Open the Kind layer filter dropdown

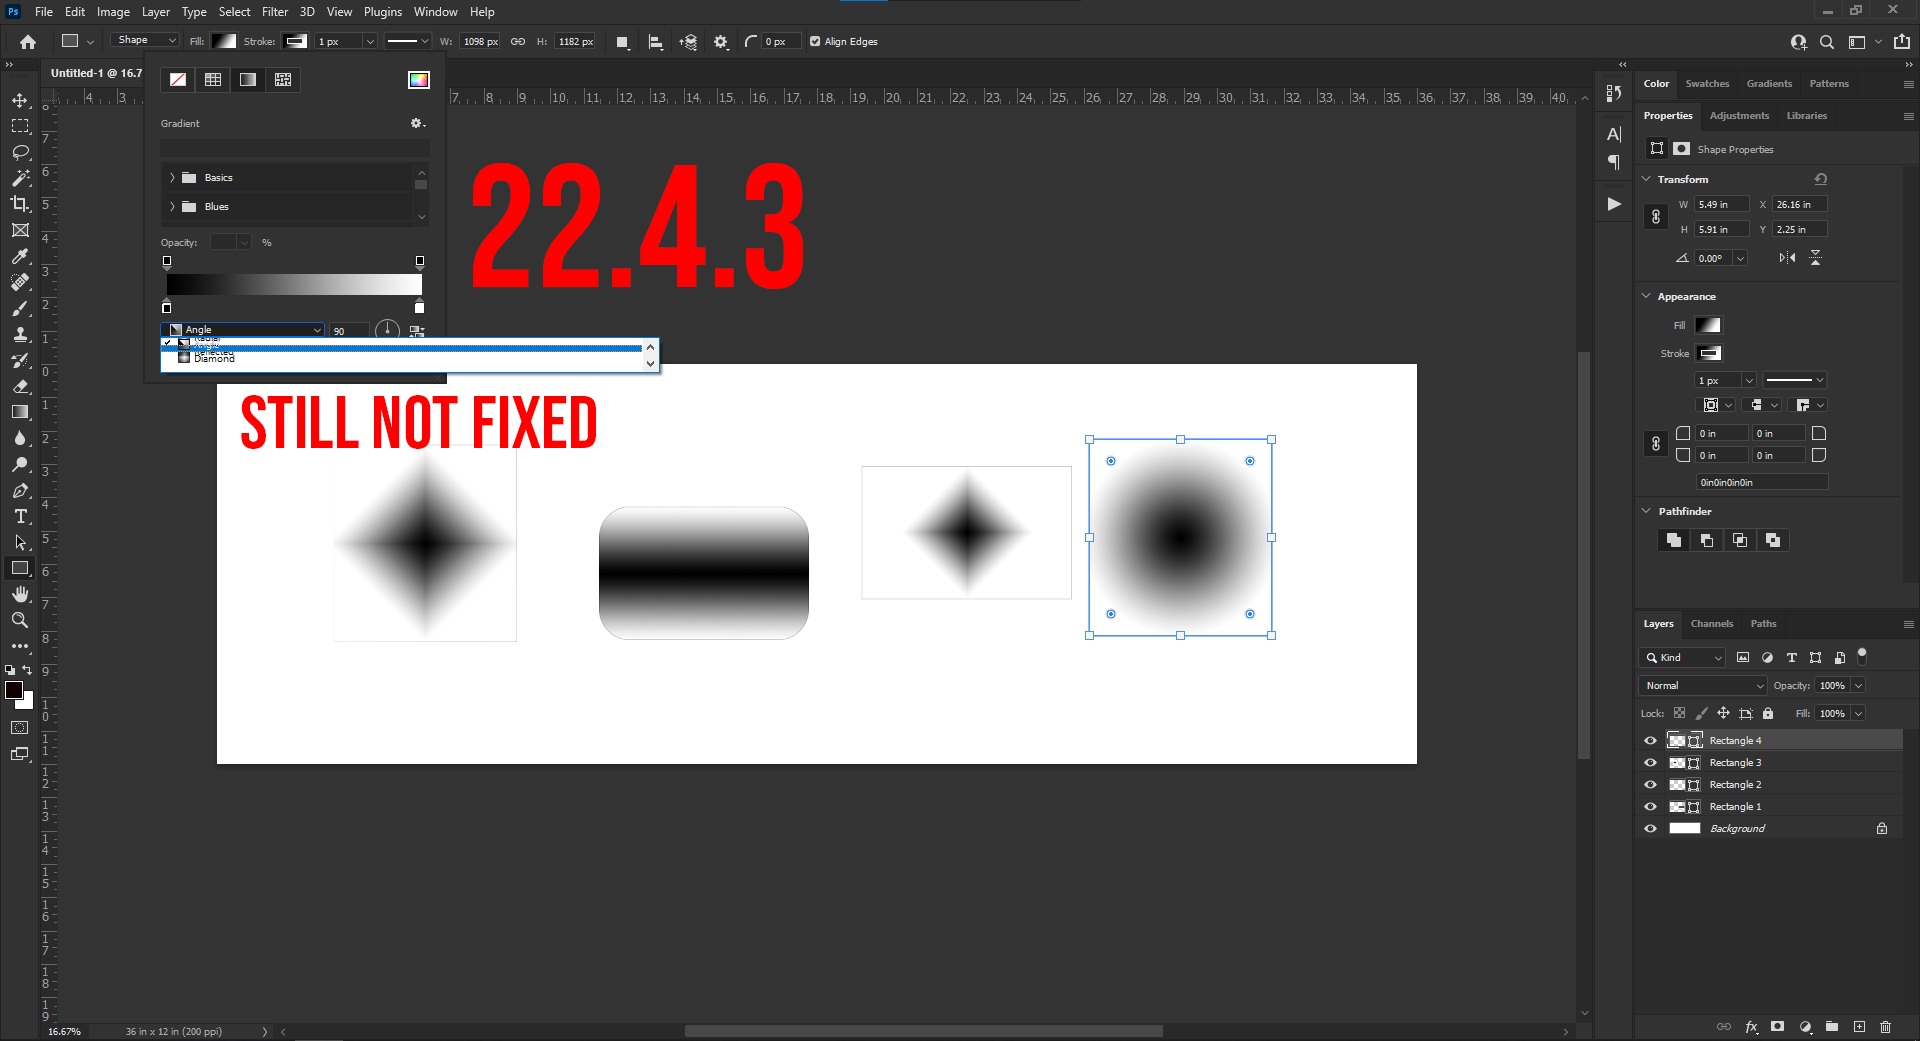(1682, 657)
